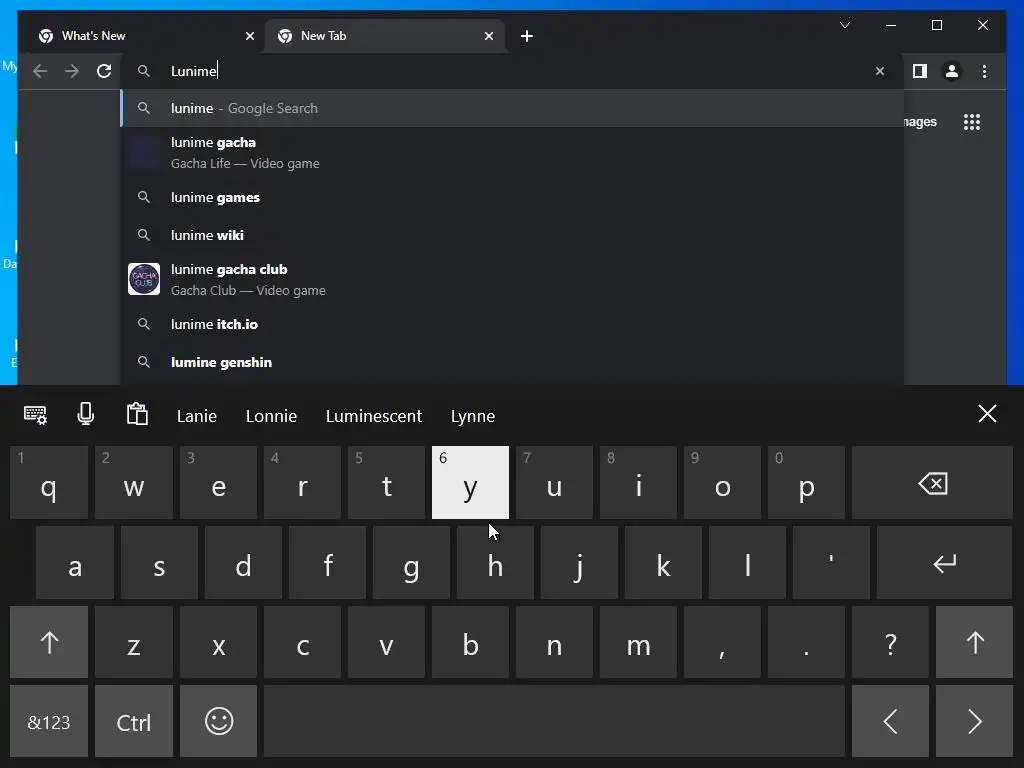
Task: Click the browser forward arrow
Action: pyautogui.click(x=72, y=71)
